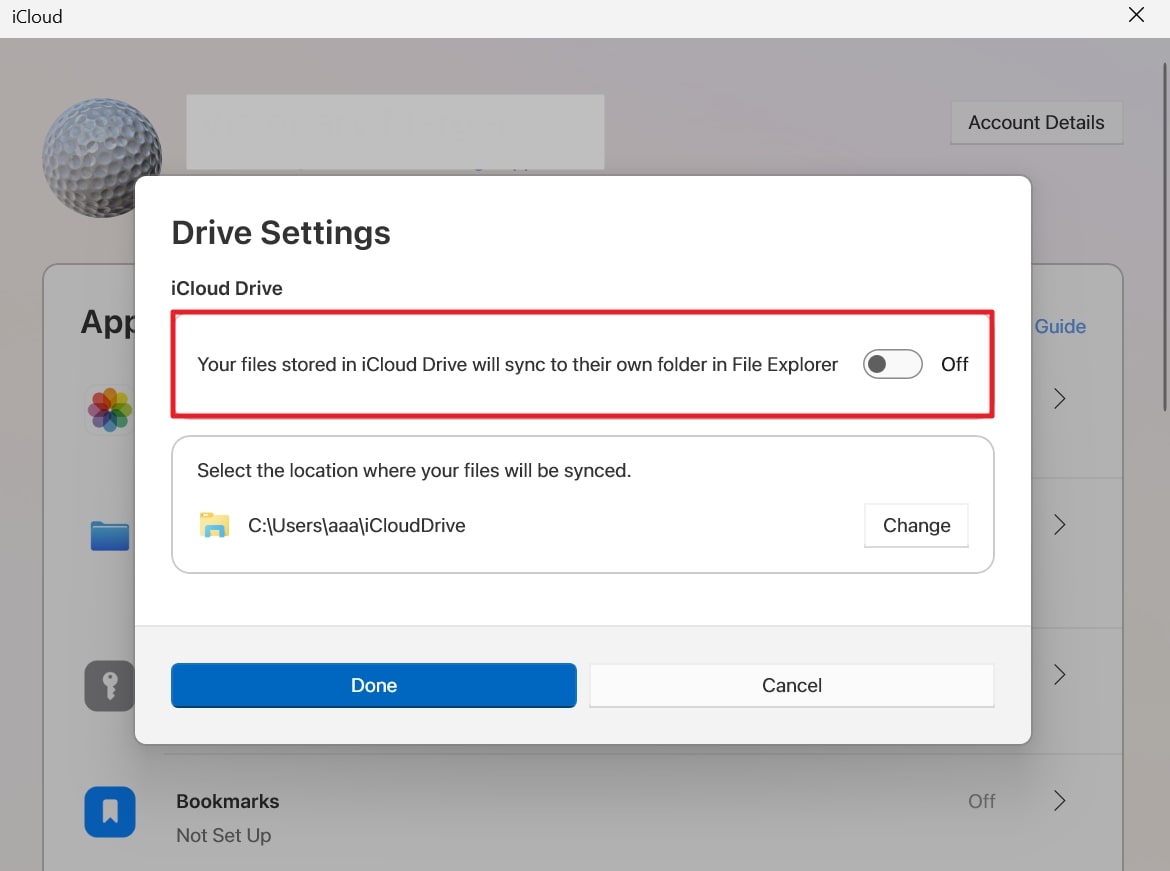The image size is (1170, 871).
Task: Click the Bookmarks Off status text
Action: point(982,801)
